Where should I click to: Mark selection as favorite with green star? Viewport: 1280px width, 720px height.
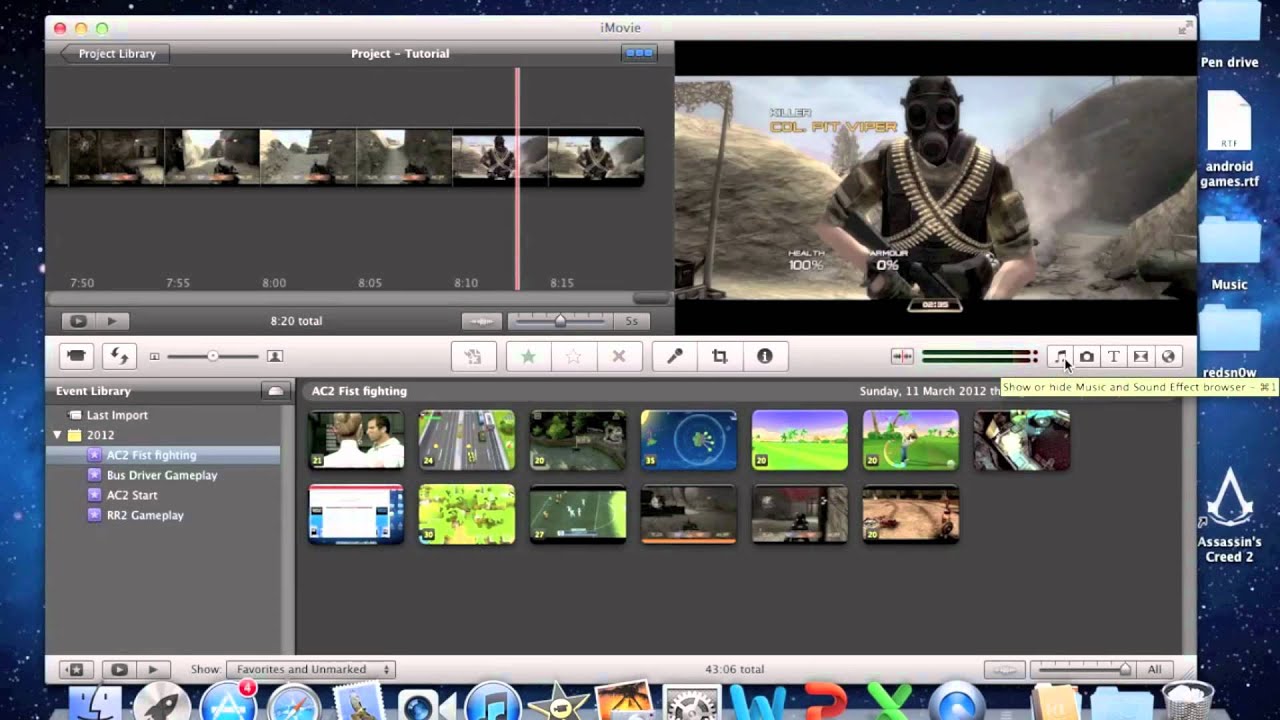(528, 356)
